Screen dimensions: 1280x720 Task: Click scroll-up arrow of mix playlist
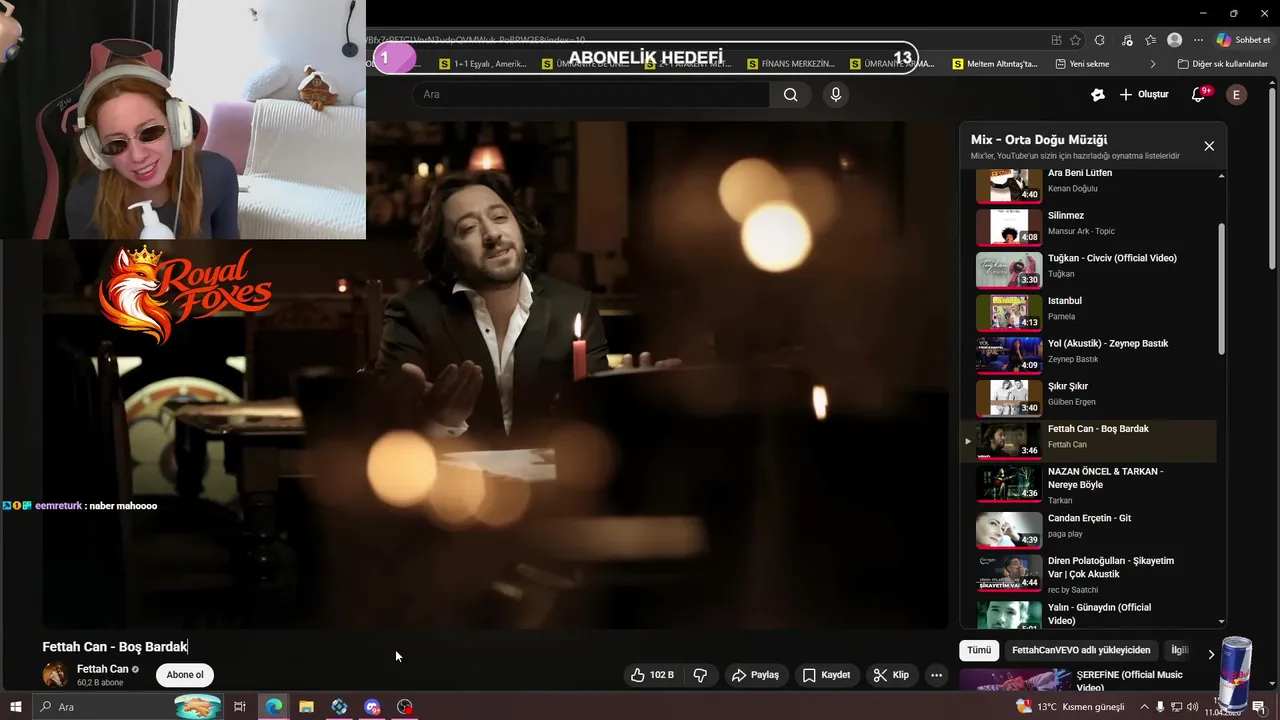1221,176
